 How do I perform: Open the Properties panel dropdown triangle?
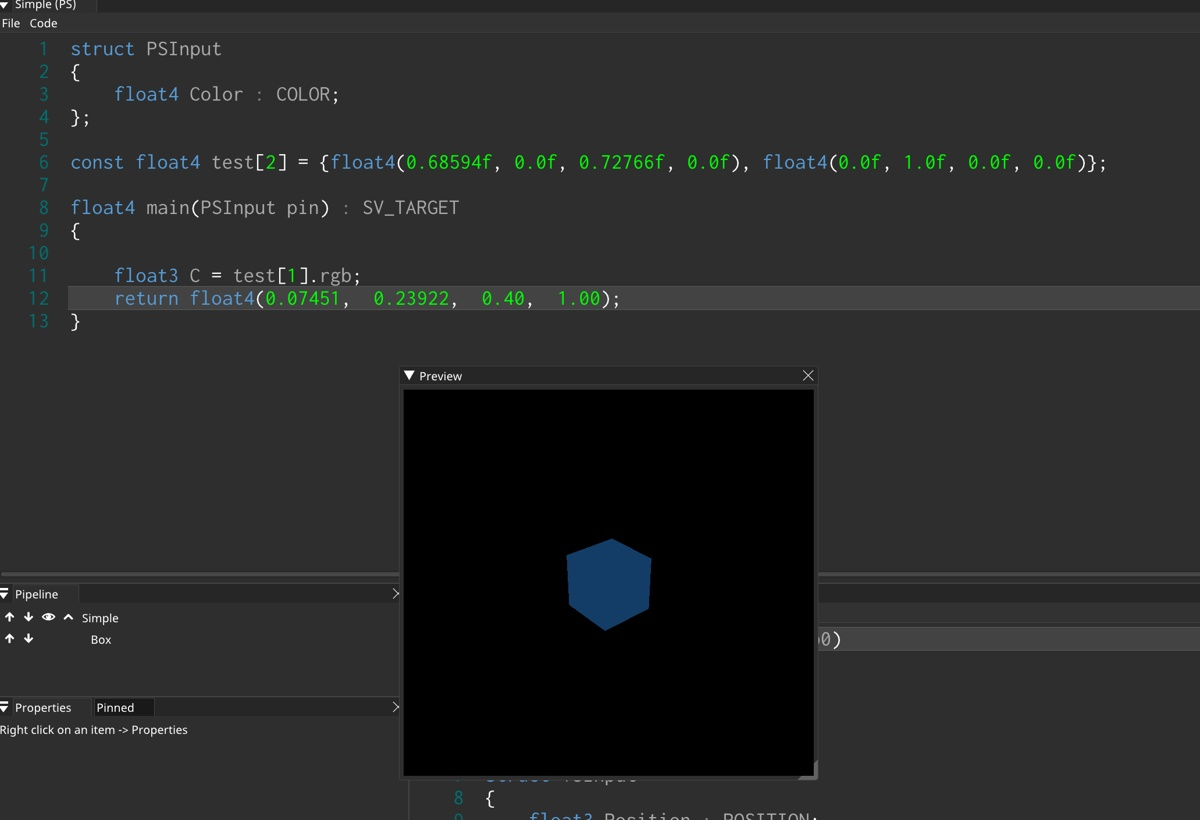pos(5,707)
